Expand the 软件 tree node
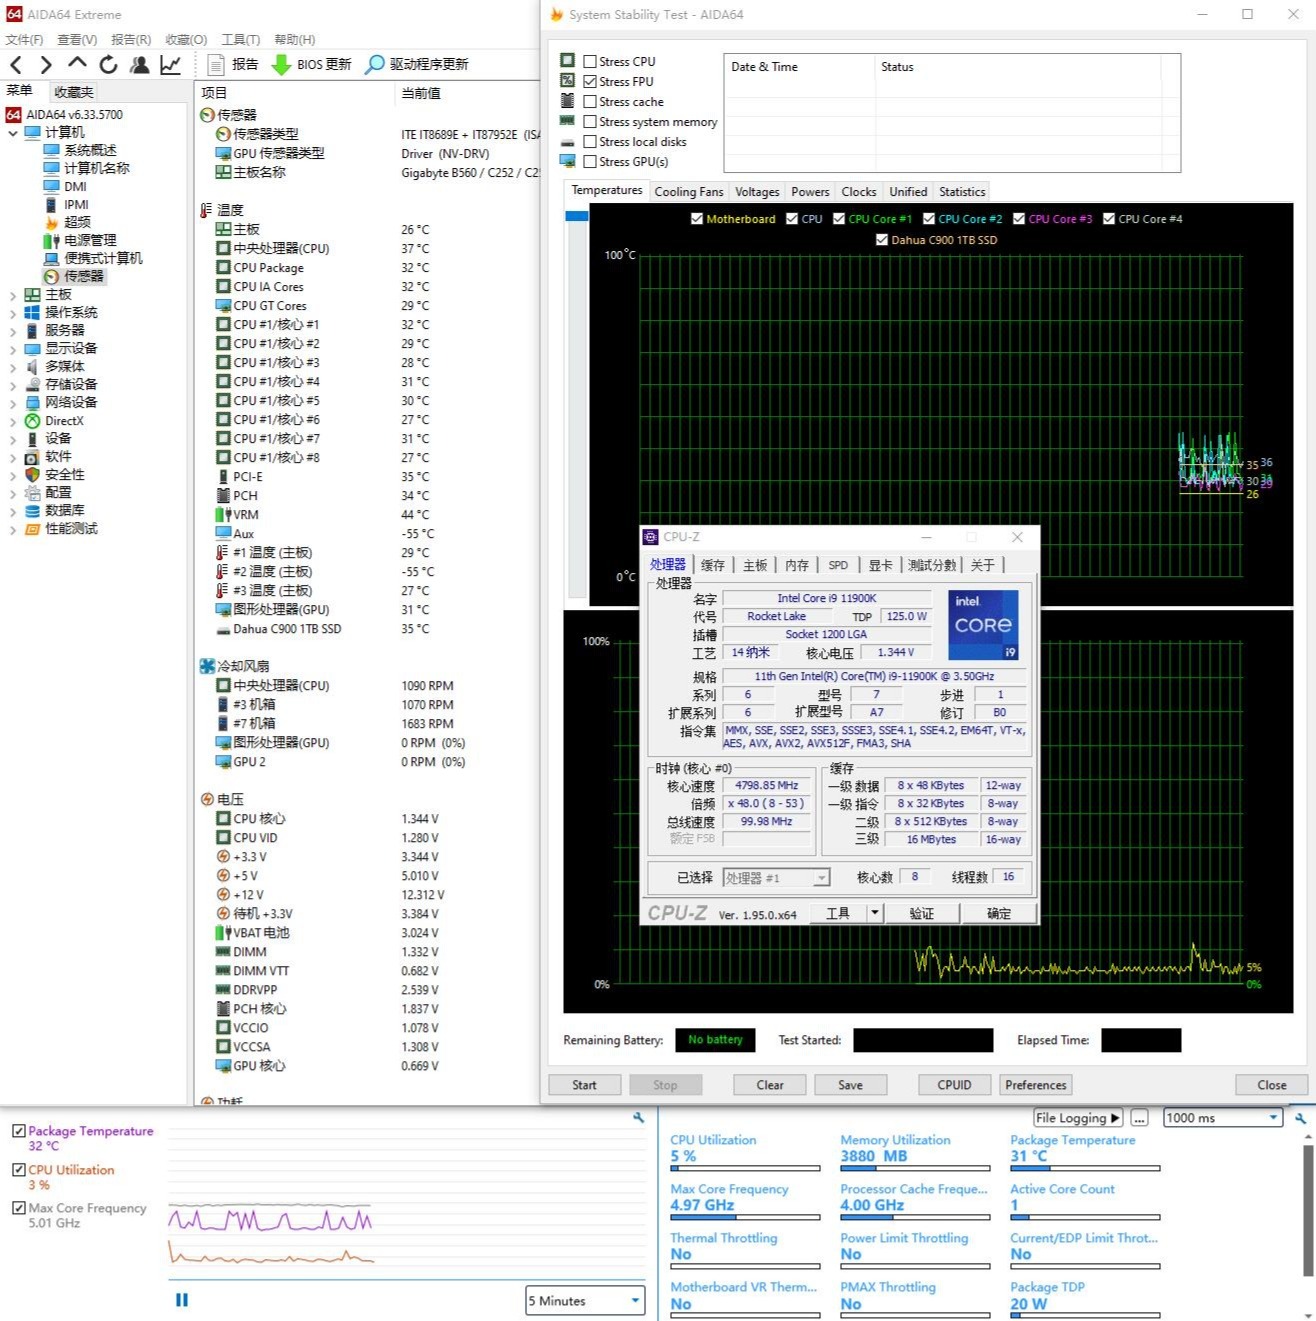Image resolution: width=1316 pixels, height=1321 pixels. click(x=13, y=457)
